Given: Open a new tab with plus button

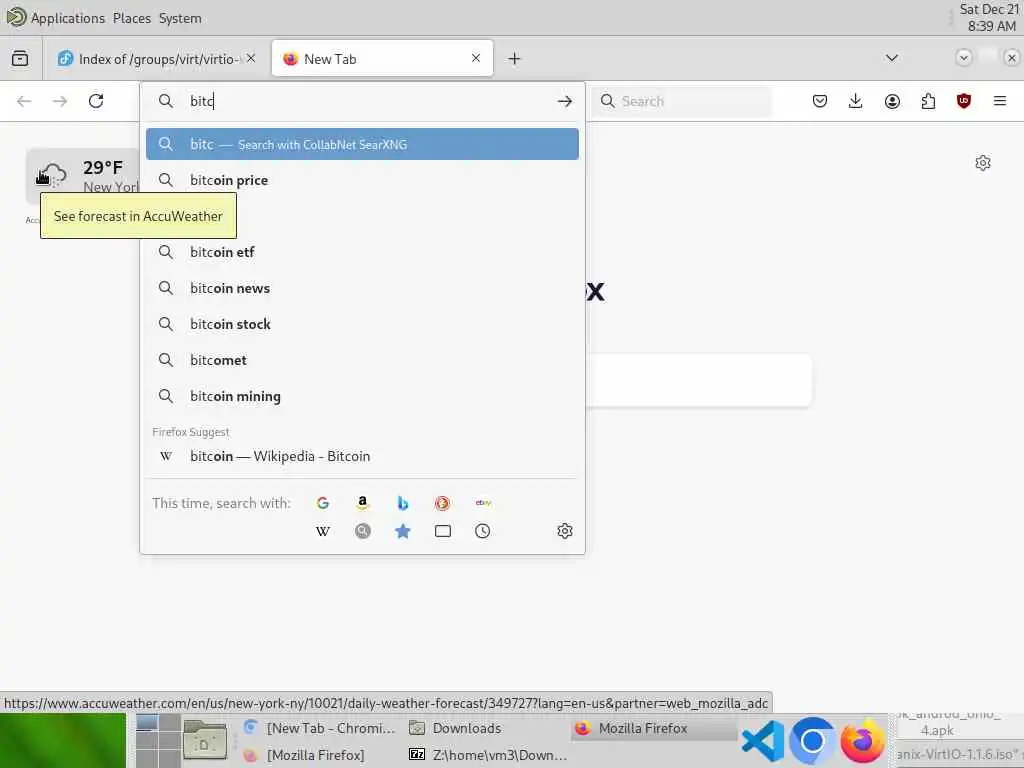Looking at the screenshot, I should (x=515, y=59).
